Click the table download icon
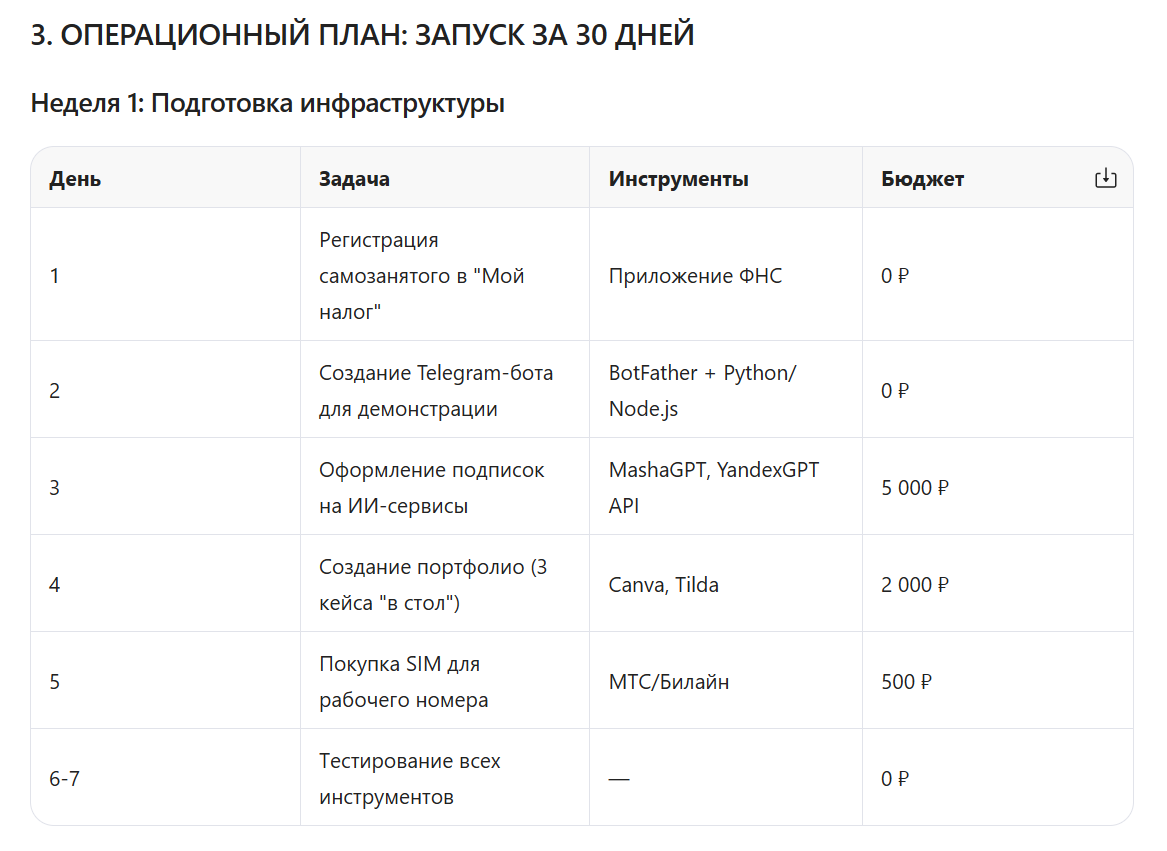Image resolution: width=1167 pixels, height=851 pixels. pyautogui.click(x=1105, y=178)
